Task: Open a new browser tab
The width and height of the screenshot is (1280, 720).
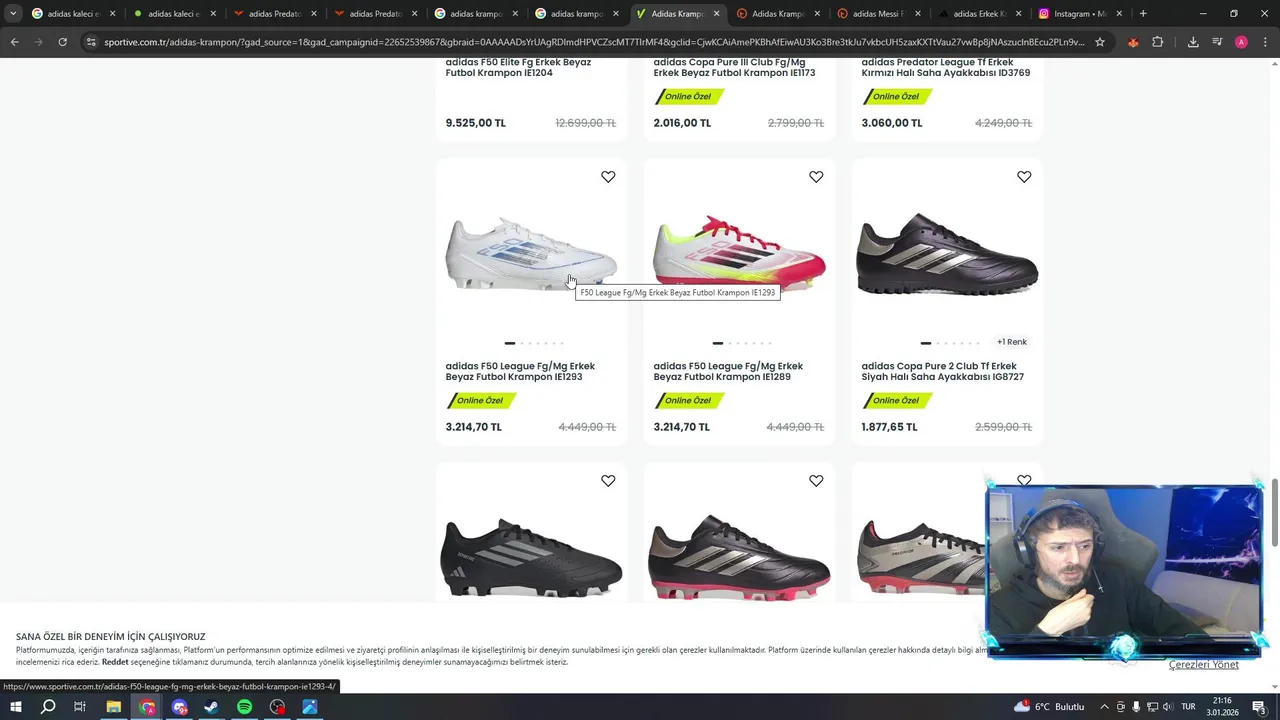Action: pyautogui.click(x=1143, y=14)
